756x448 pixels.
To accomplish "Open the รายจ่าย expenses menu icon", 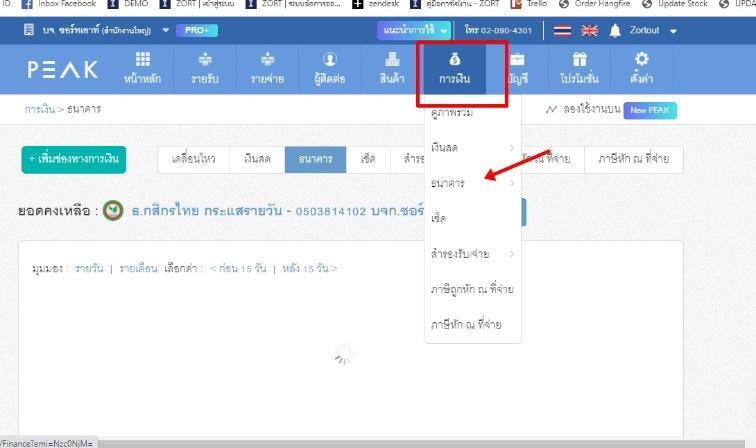I will coord(268,59).
